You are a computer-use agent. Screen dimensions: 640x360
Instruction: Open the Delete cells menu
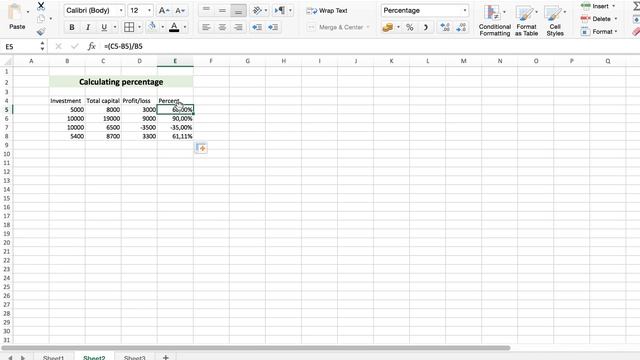click(x=599, y=19)
